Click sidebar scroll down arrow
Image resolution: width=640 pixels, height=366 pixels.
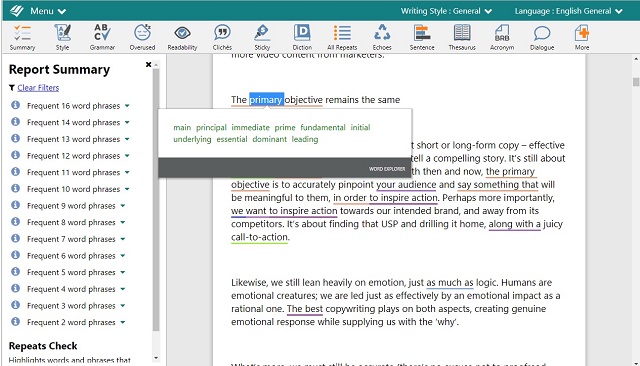pos(156,358)
